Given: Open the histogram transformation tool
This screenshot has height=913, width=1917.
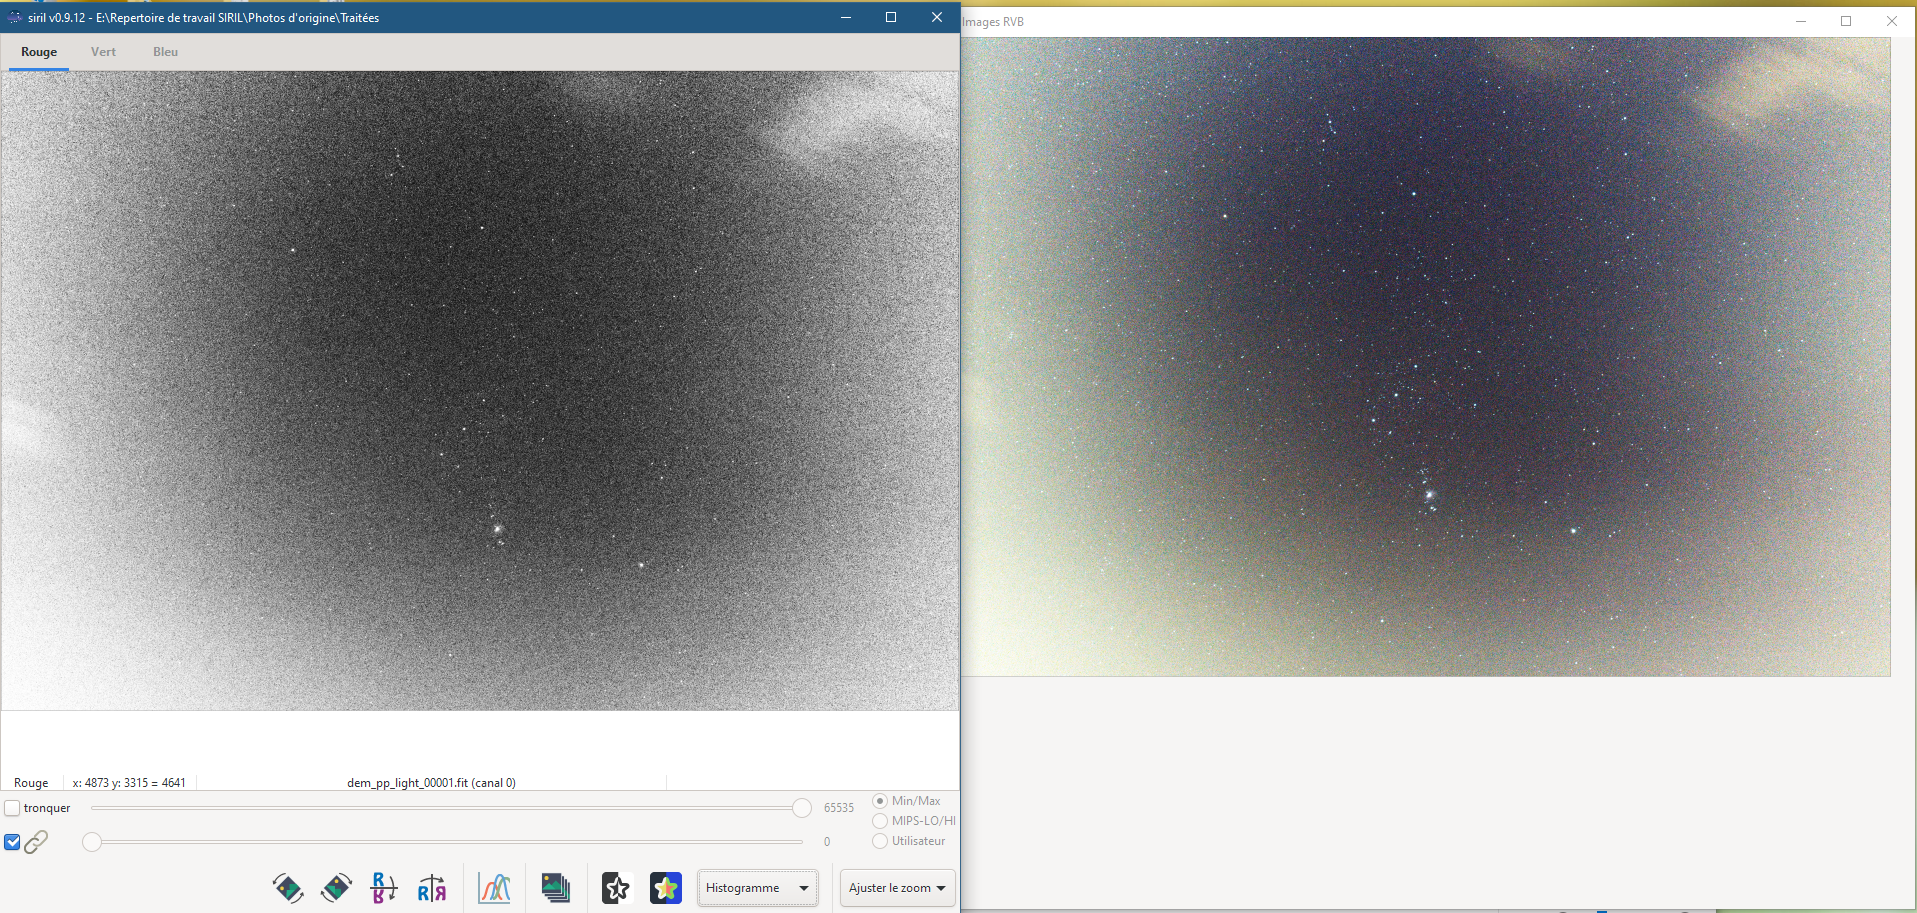Looking at the screenshot, I should coord(494,888).
